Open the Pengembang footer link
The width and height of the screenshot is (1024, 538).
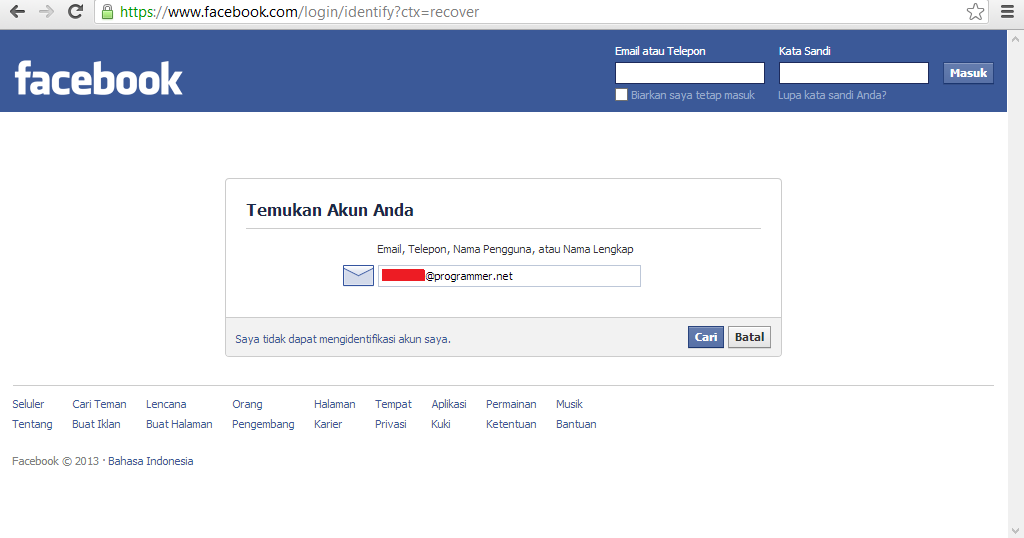click(263, 424)
